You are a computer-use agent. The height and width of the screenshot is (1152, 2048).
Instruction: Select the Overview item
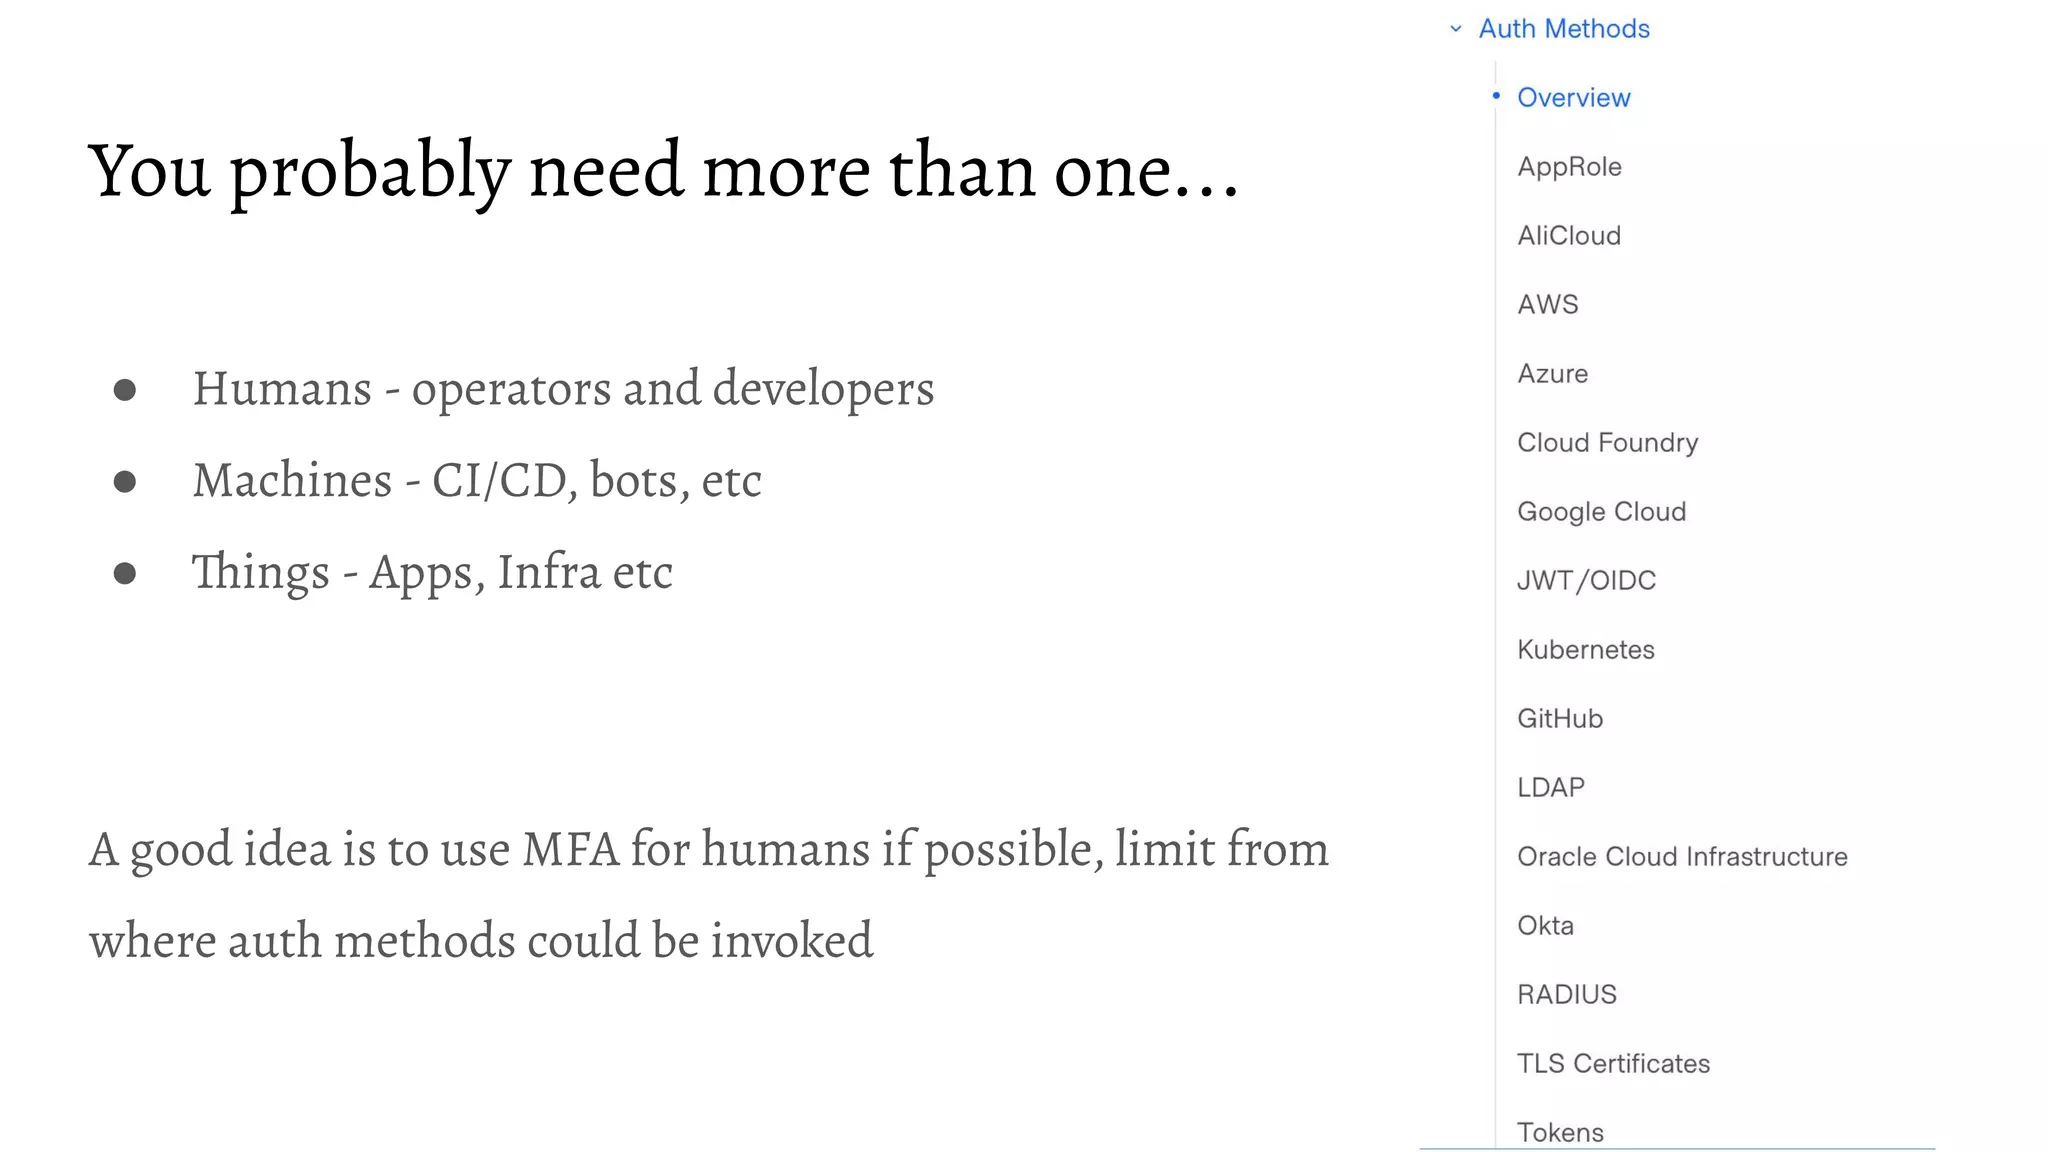[x=1574, y=98]
